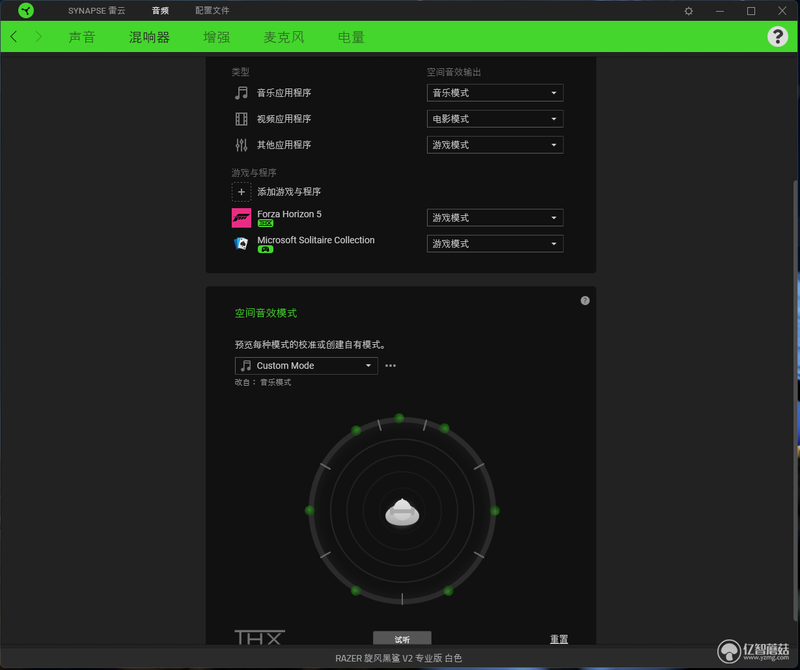
Task: Open the 电量 tab
Action: click(351, 37)
